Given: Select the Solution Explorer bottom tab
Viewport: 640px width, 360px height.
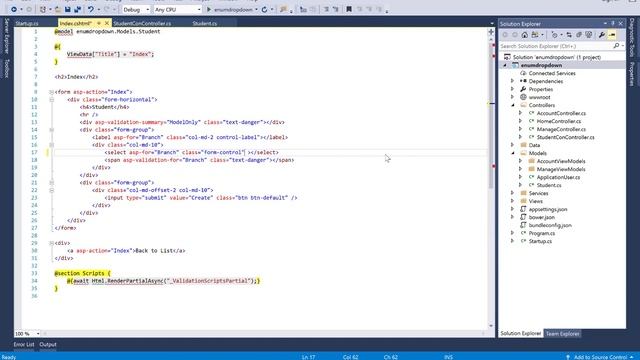Looking at the screenshot, I should click(x=521, y=333).
